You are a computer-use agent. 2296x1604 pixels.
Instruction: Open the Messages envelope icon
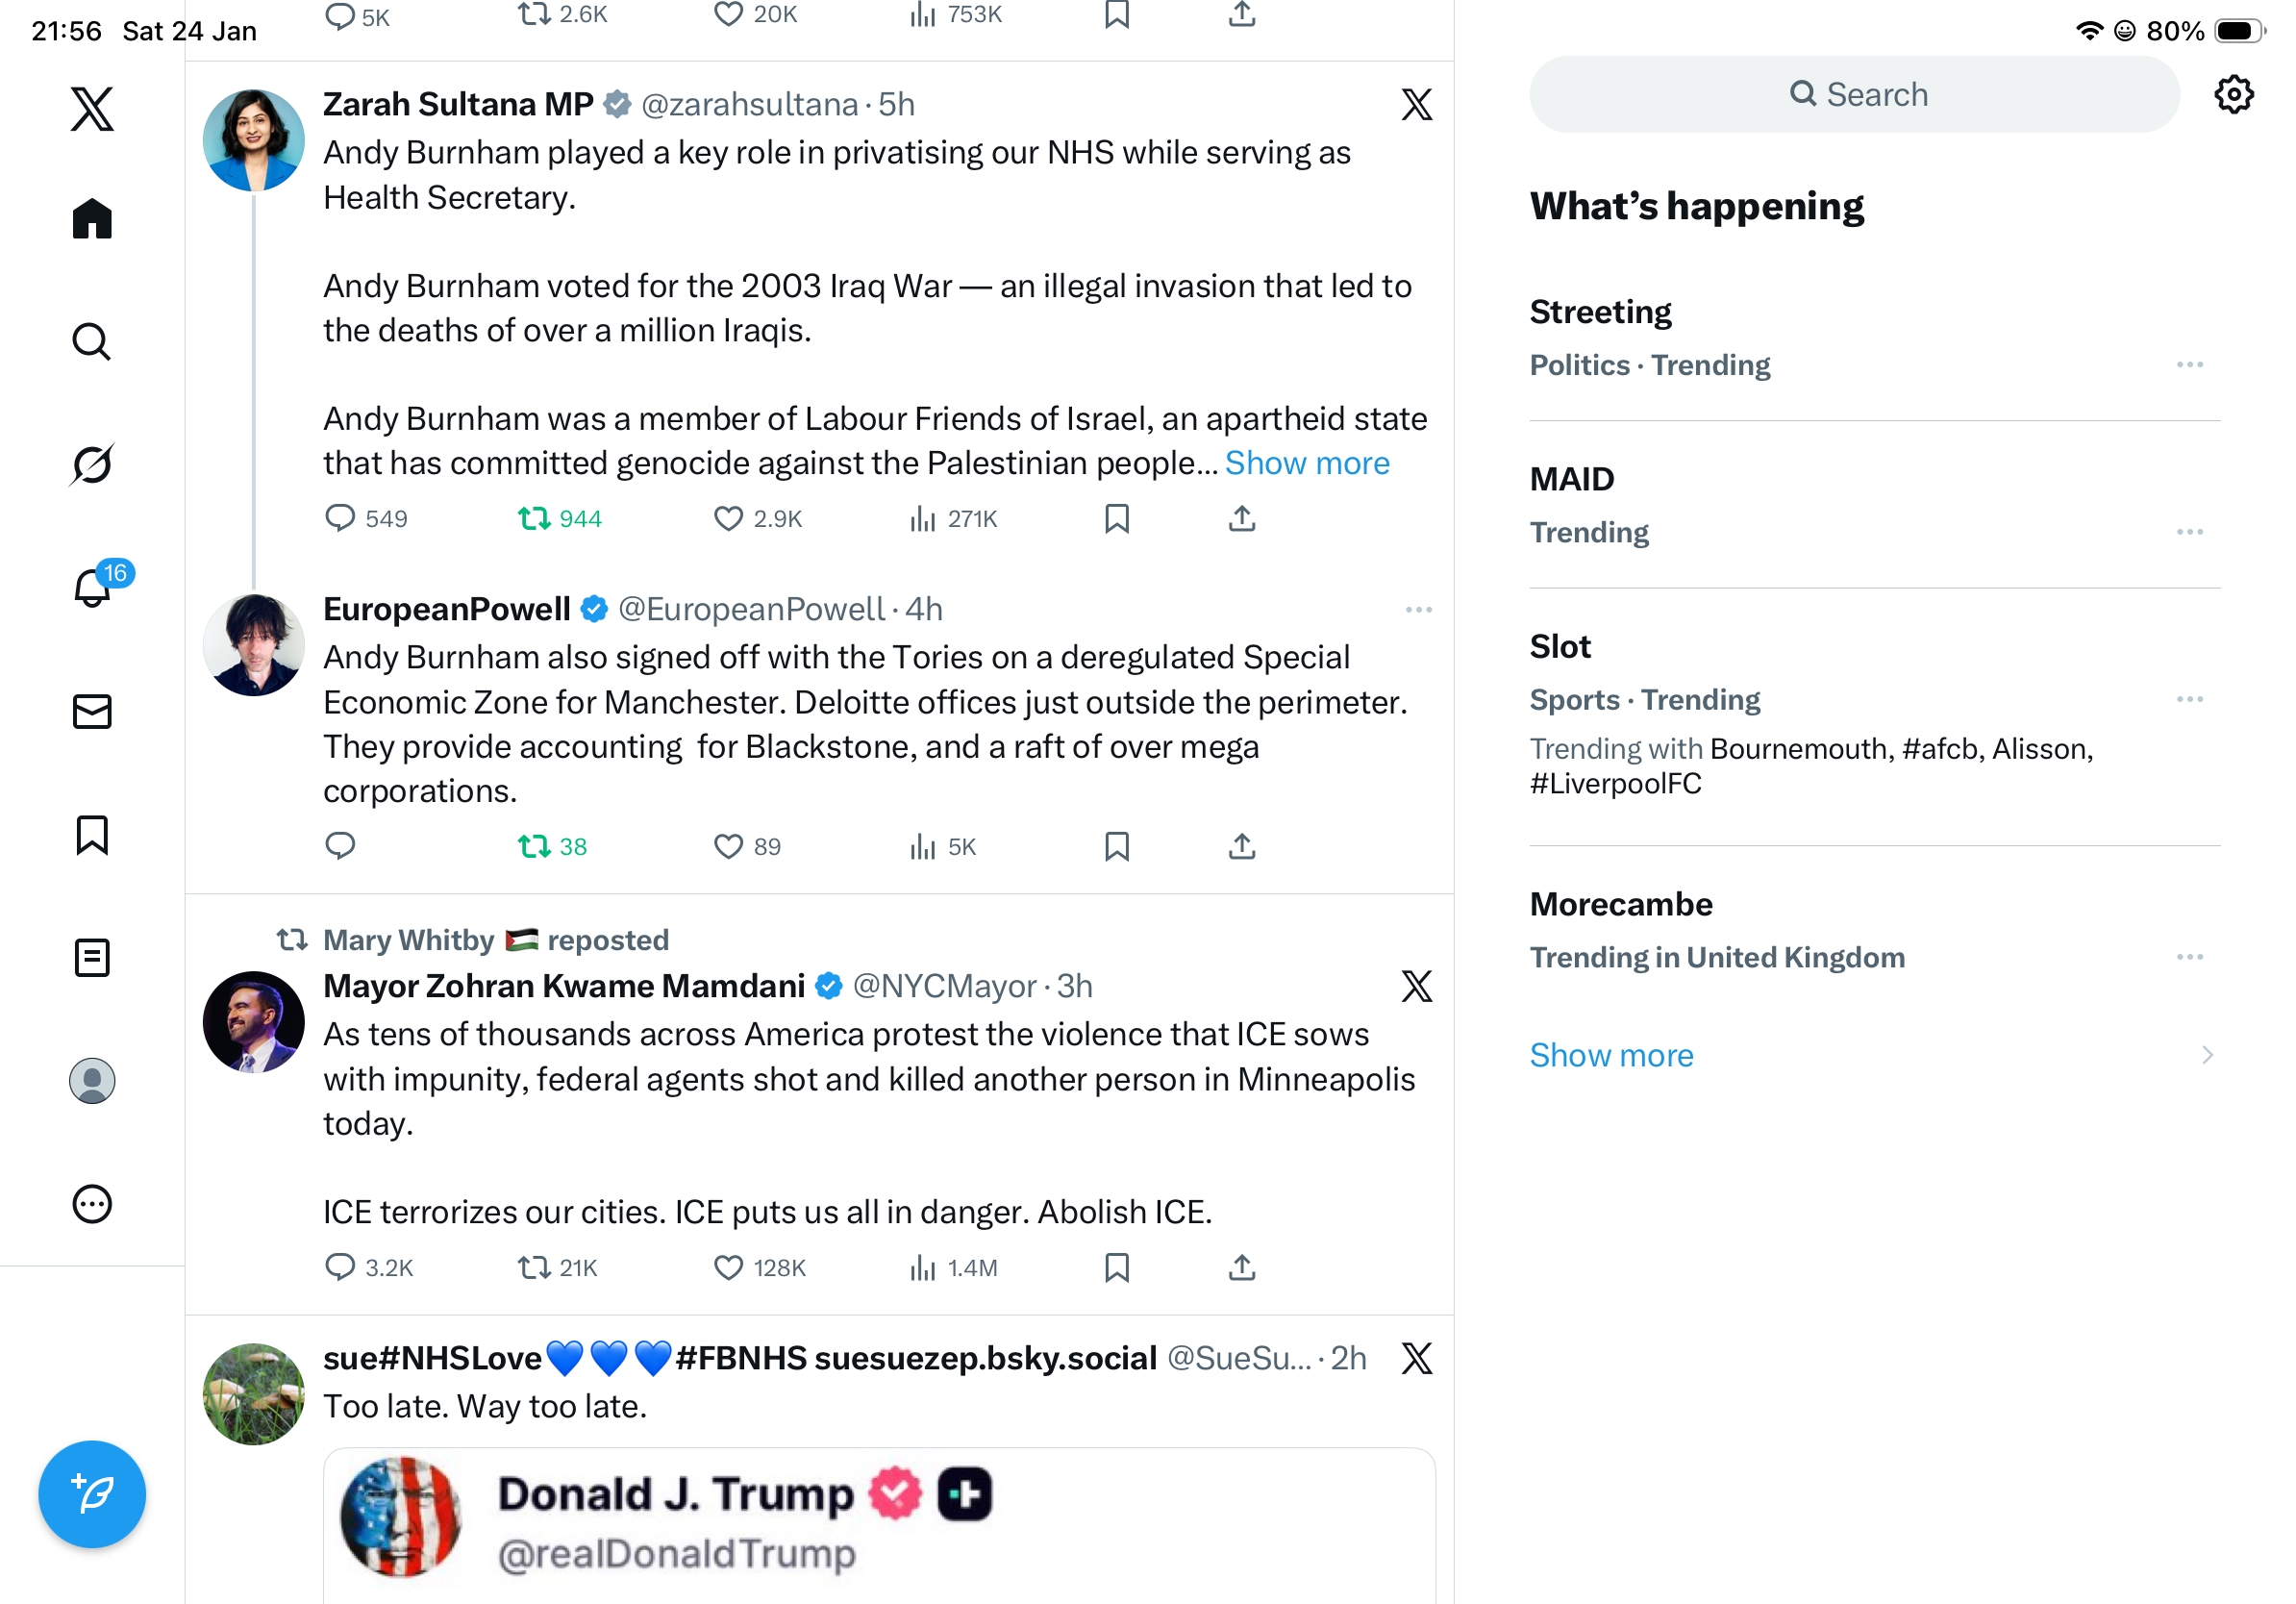tap(92, 711)
